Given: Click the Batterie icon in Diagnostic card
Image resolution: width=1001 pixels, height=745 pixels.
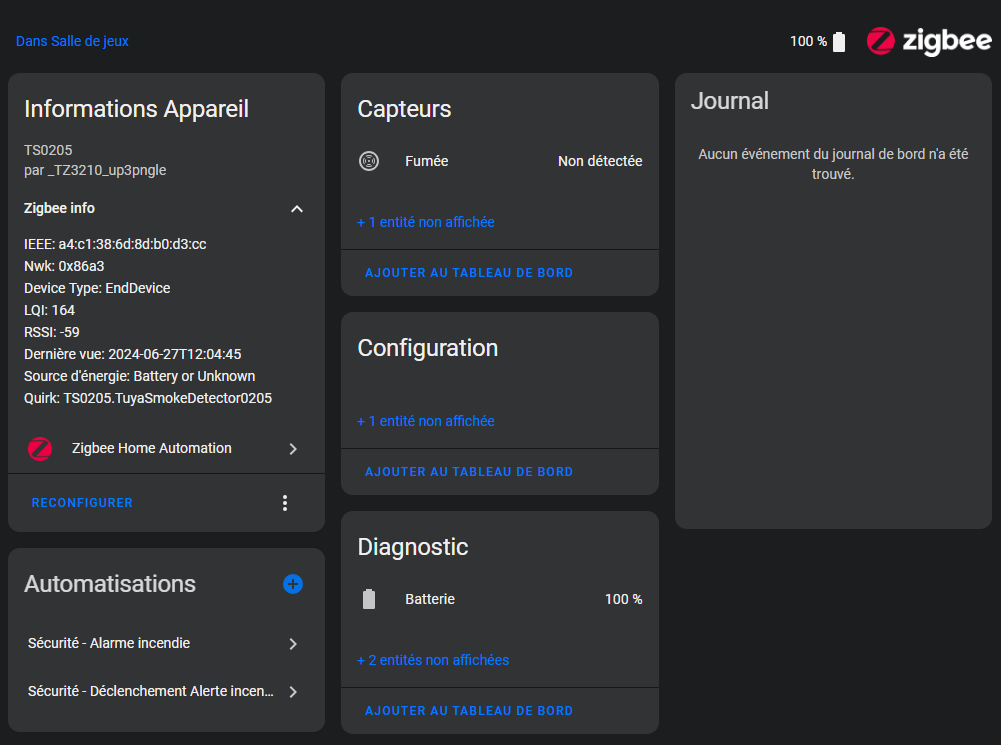Looking at the screenshot, I should (x=369, y=599).
